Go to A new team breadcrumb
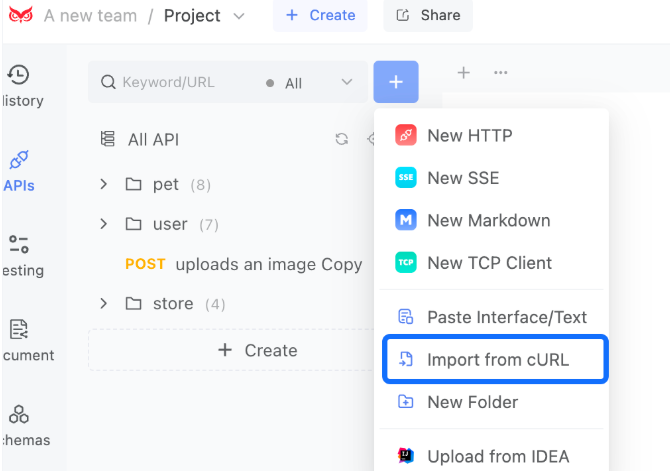 [91, 16]
